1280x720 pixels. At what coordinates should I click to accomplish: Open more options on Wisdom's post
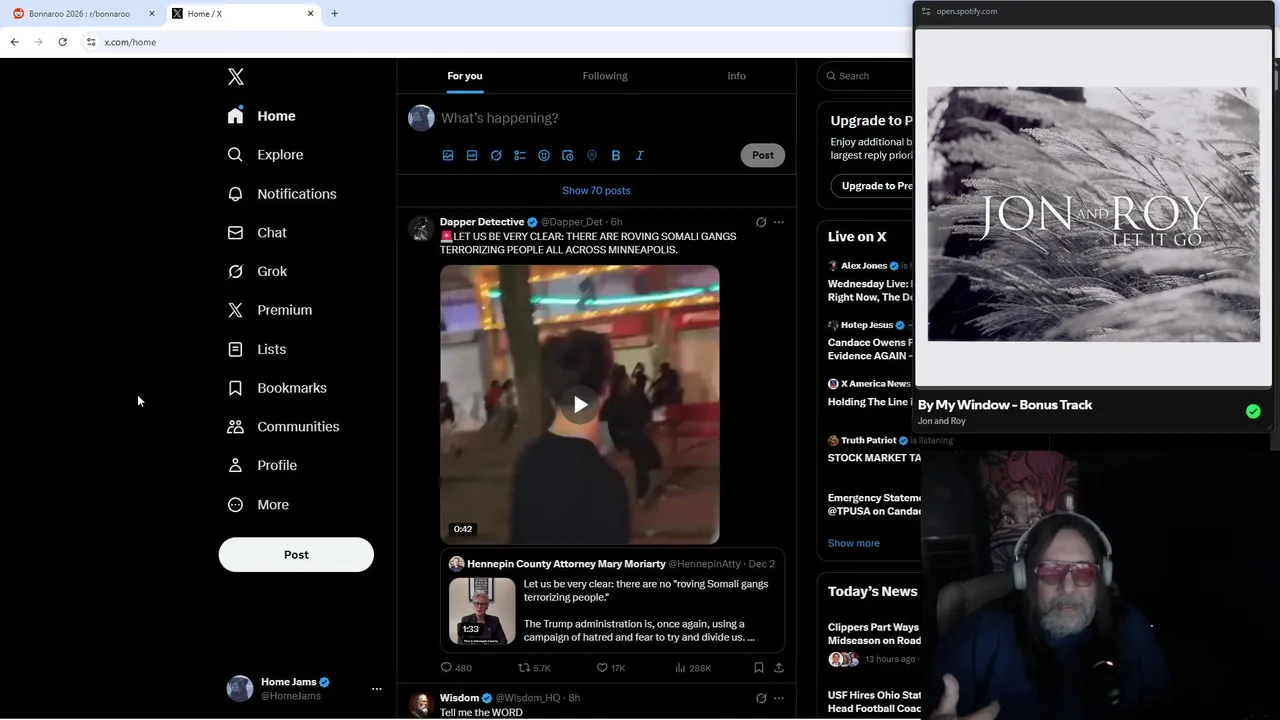(779, 698)
